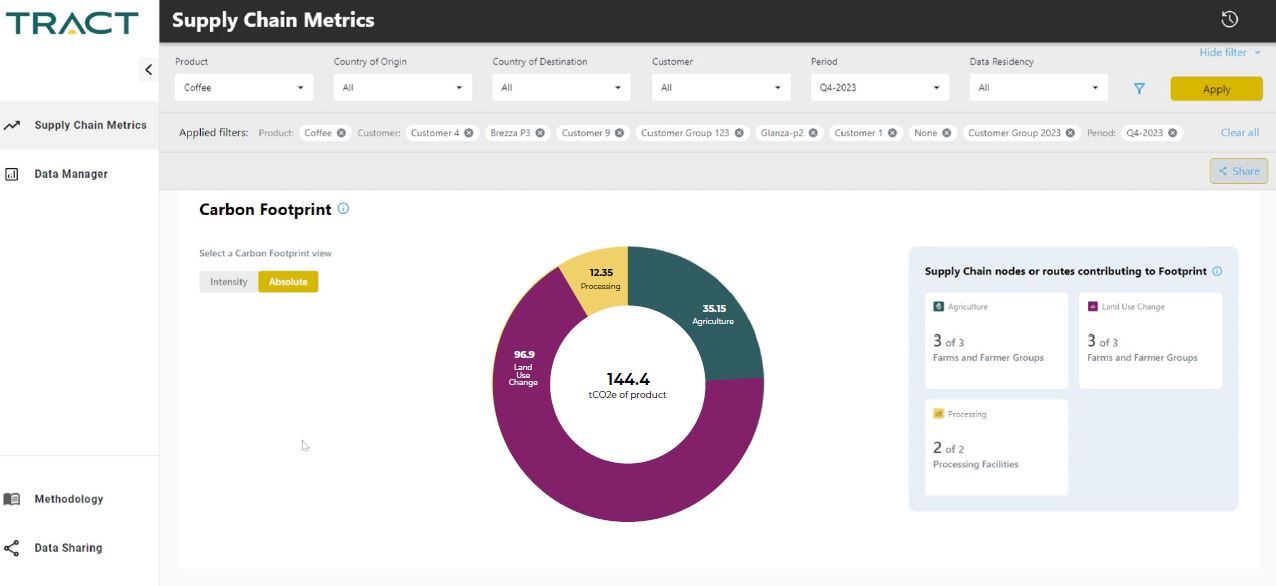Remove the Customer Group 2023 filter chip
This screenshot has height=586, width=1276.
[x=1070, y=133]
